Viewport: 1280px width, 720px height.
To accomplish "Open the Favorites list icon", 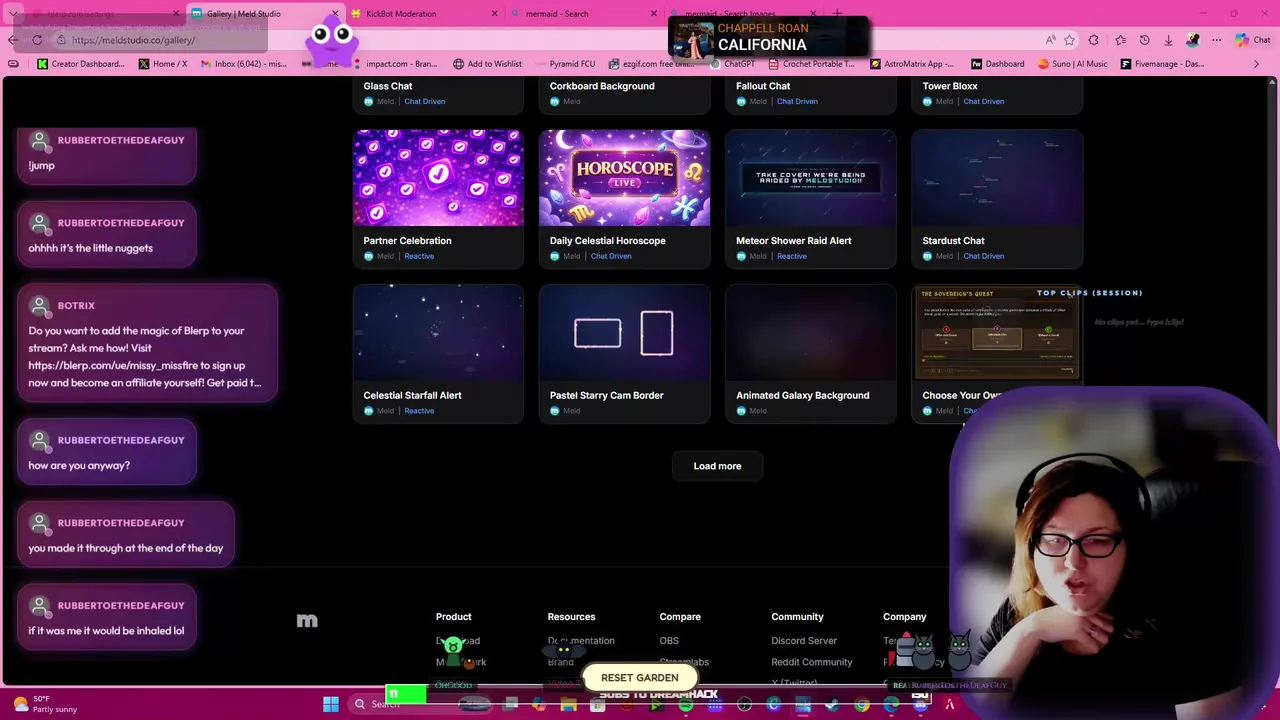I will pos(1120,40).
